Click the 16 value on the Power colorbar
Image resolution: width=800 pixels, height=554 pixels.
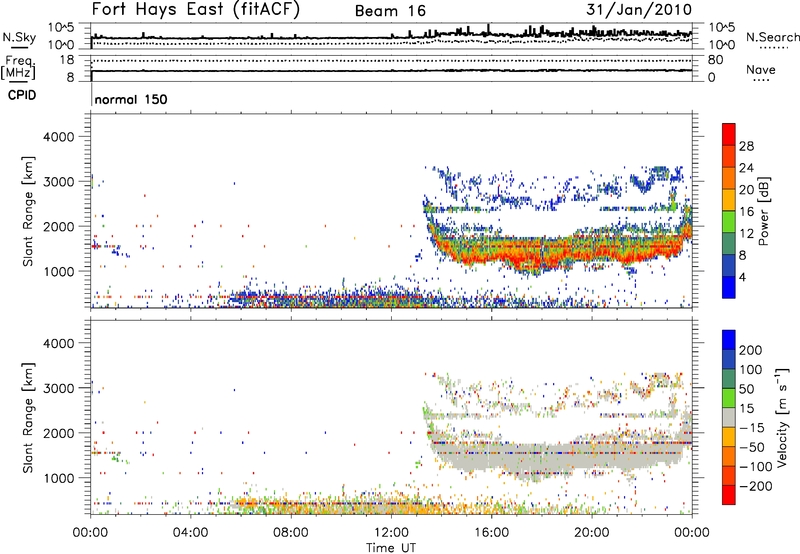746,212
